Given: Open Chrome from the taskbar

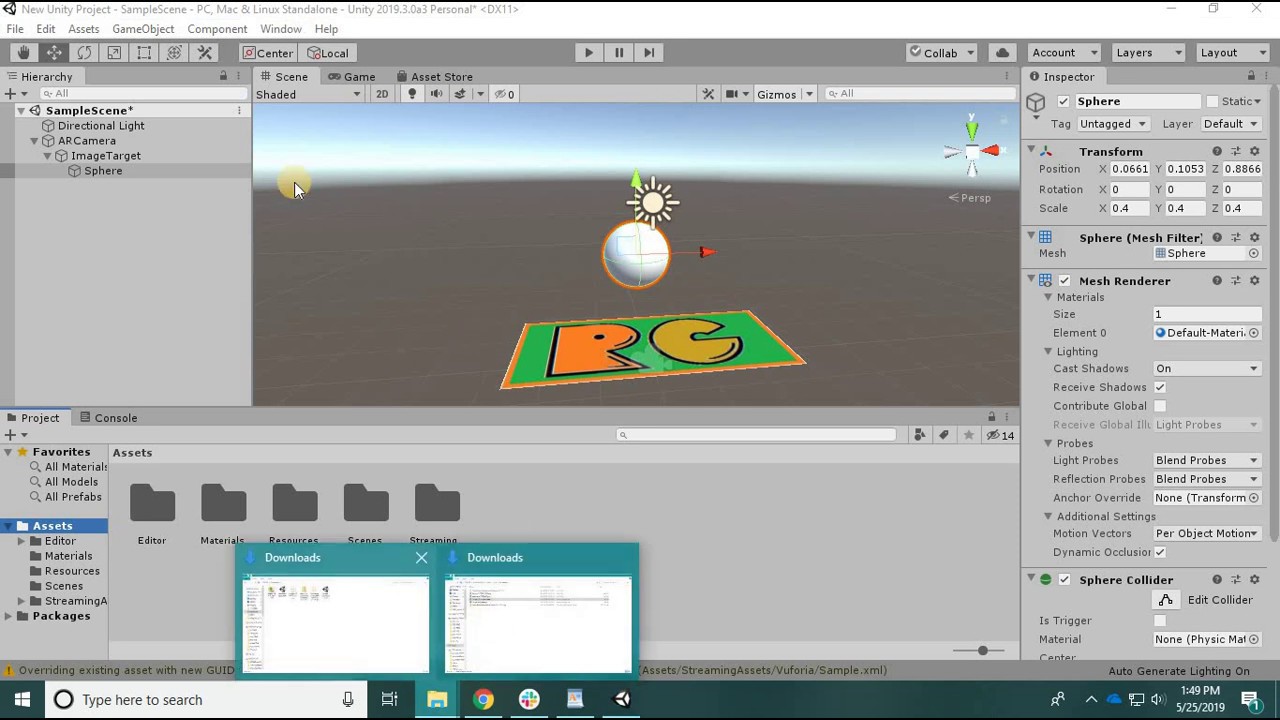Looking at the screenshot, I should (x=483, y=700).
